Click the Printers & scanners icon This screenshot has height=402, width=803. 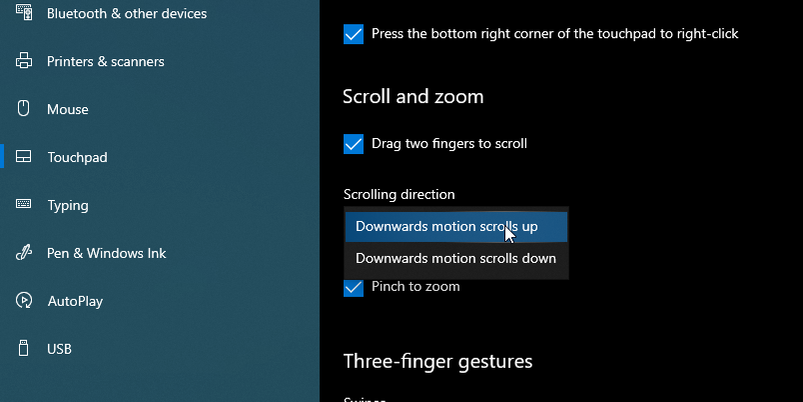click(24, 62)
